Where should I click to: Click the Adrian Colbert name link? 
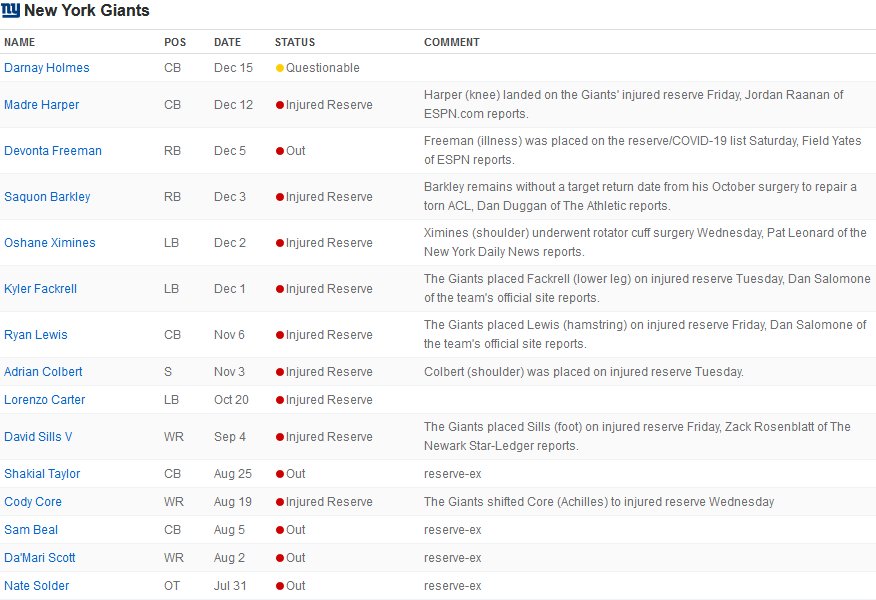(43, 372)
